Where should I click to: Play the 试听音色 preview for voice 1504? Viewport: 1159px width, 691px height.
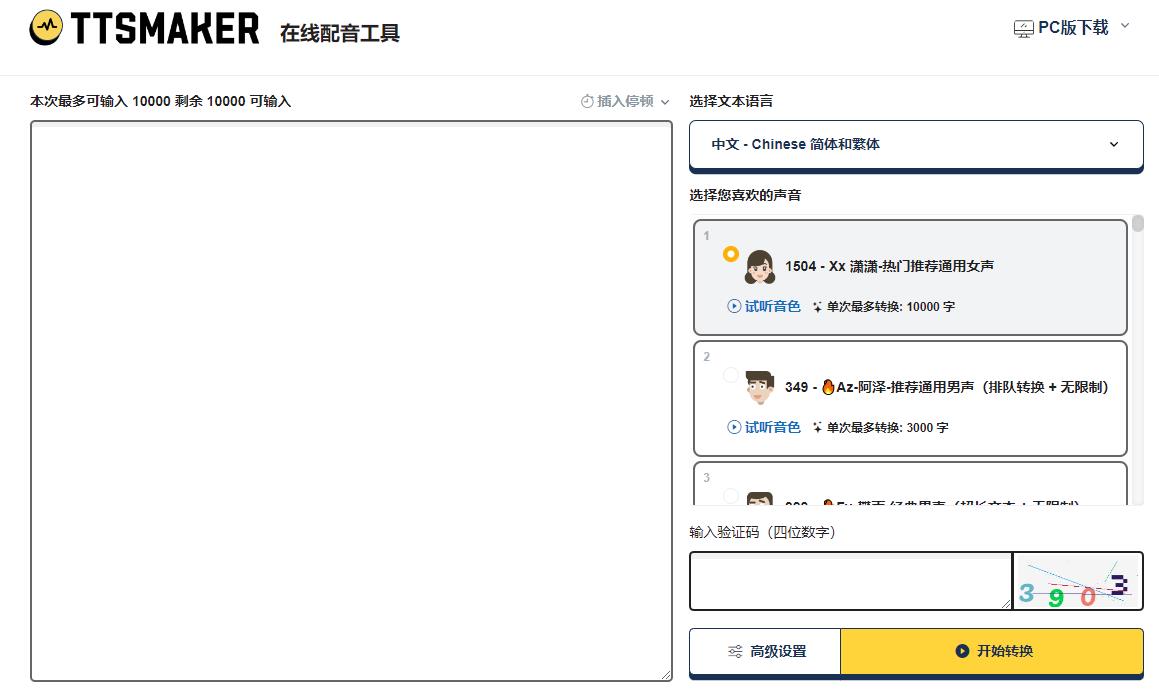tap(764, 307)
